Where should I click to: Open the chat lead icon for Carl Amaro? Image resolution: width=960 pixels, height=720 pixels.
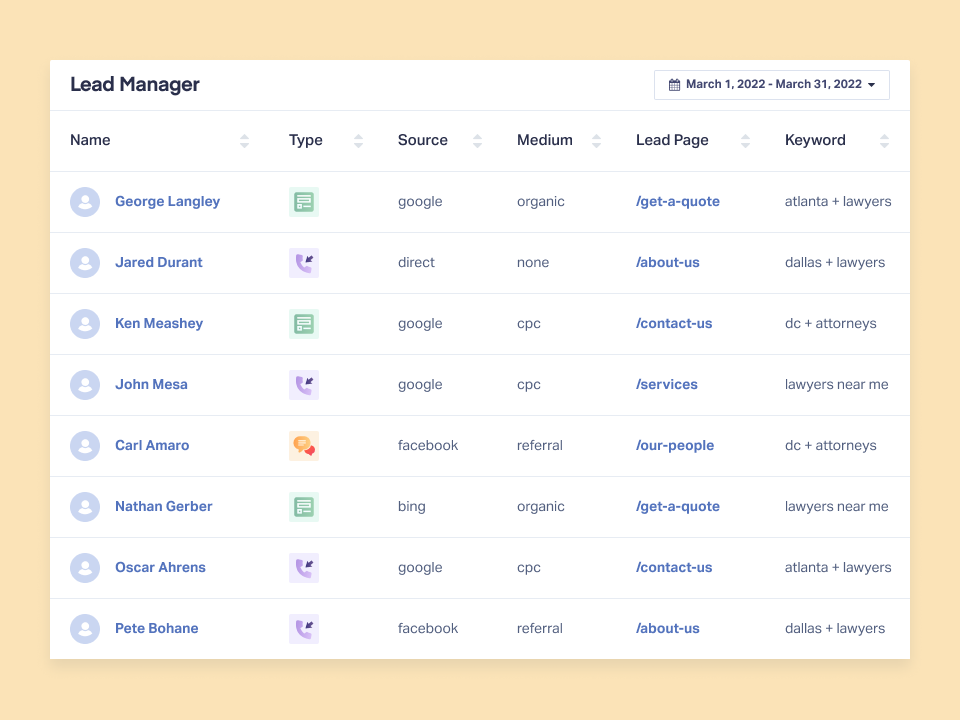(304, 445)
